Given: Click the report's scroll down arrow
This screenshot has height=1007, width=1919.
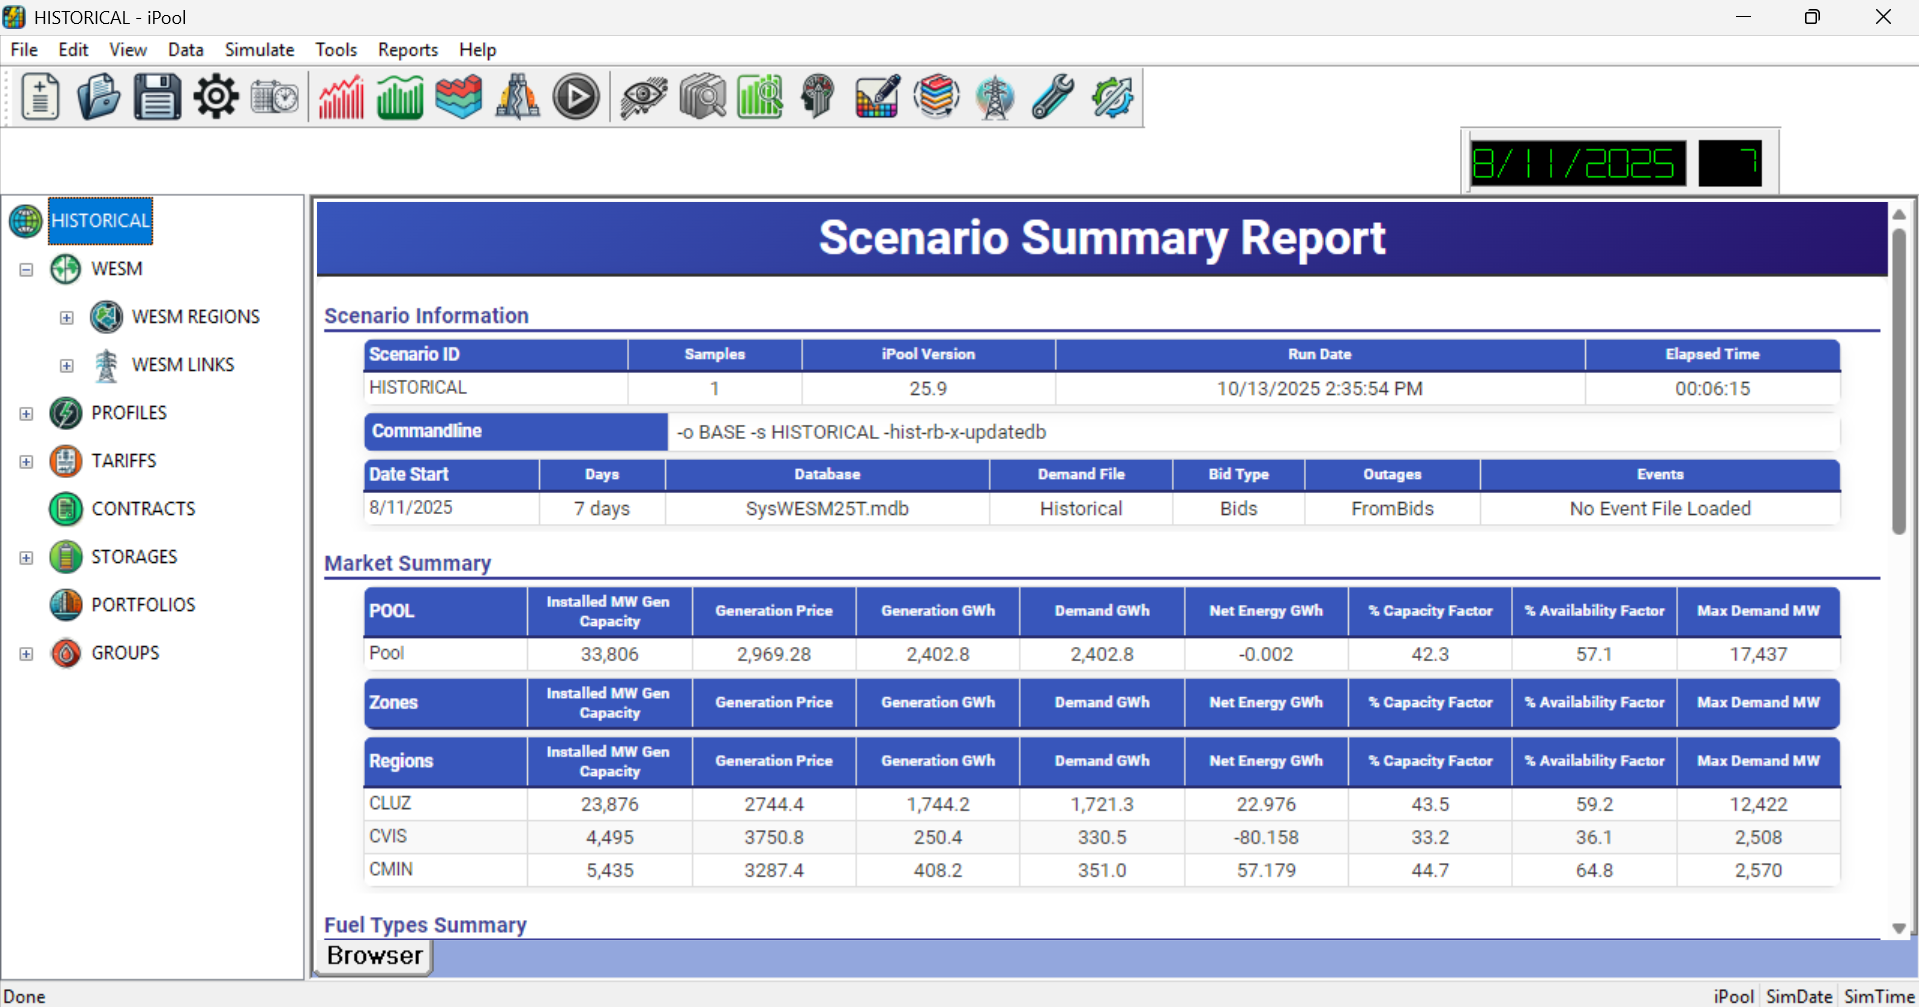Looking at the screenshot, I should point(1898,929).
